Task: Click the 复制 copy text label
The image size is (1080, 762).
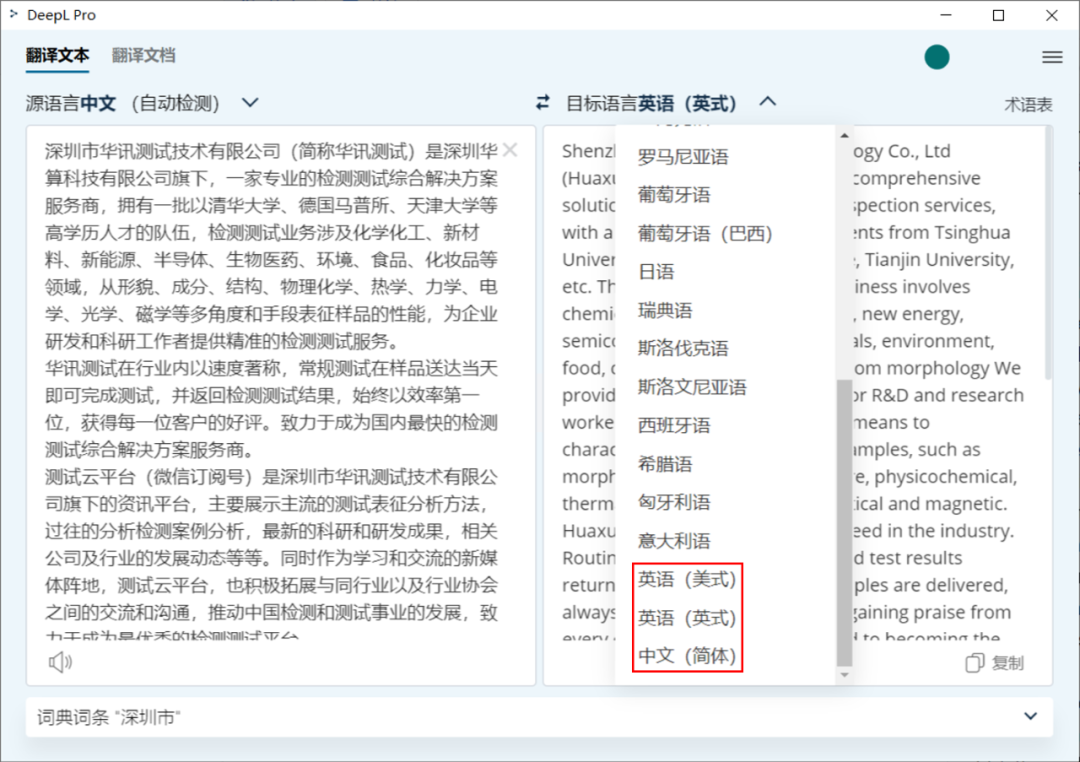Action: pos(1008,663)
